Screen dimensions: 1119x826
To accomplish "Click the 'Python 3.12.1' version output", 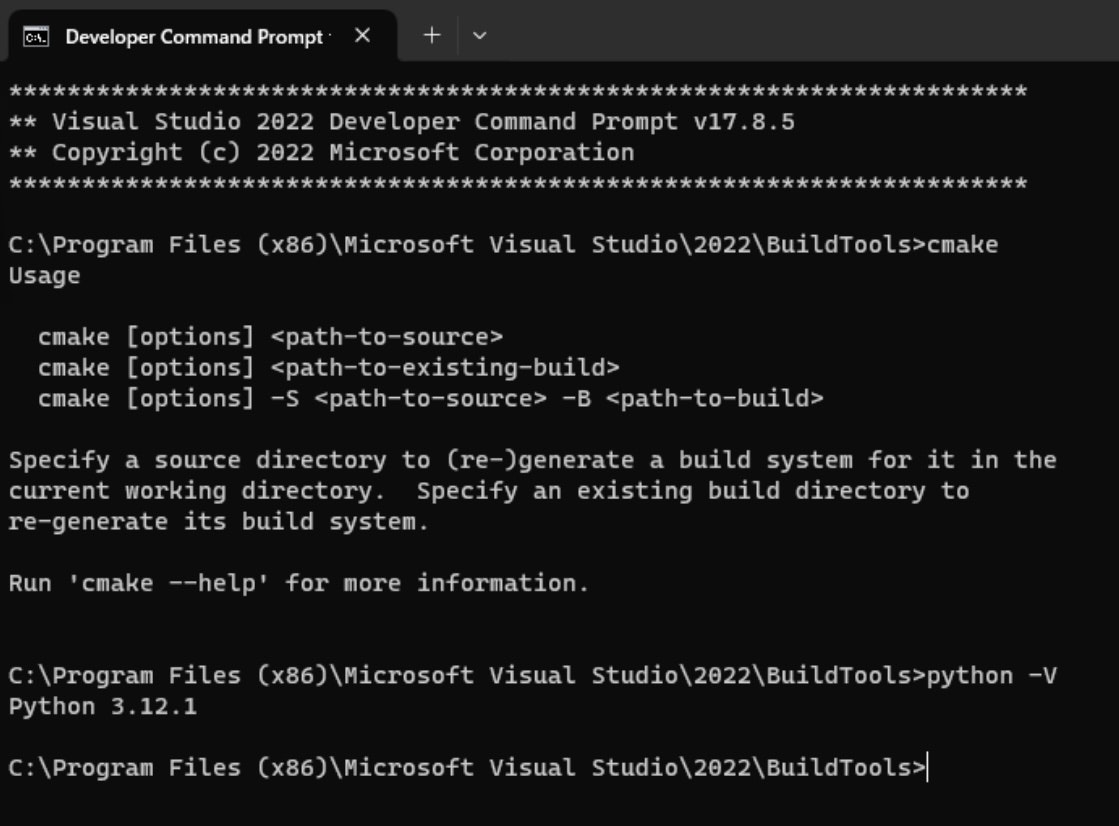I will (103, 707).
